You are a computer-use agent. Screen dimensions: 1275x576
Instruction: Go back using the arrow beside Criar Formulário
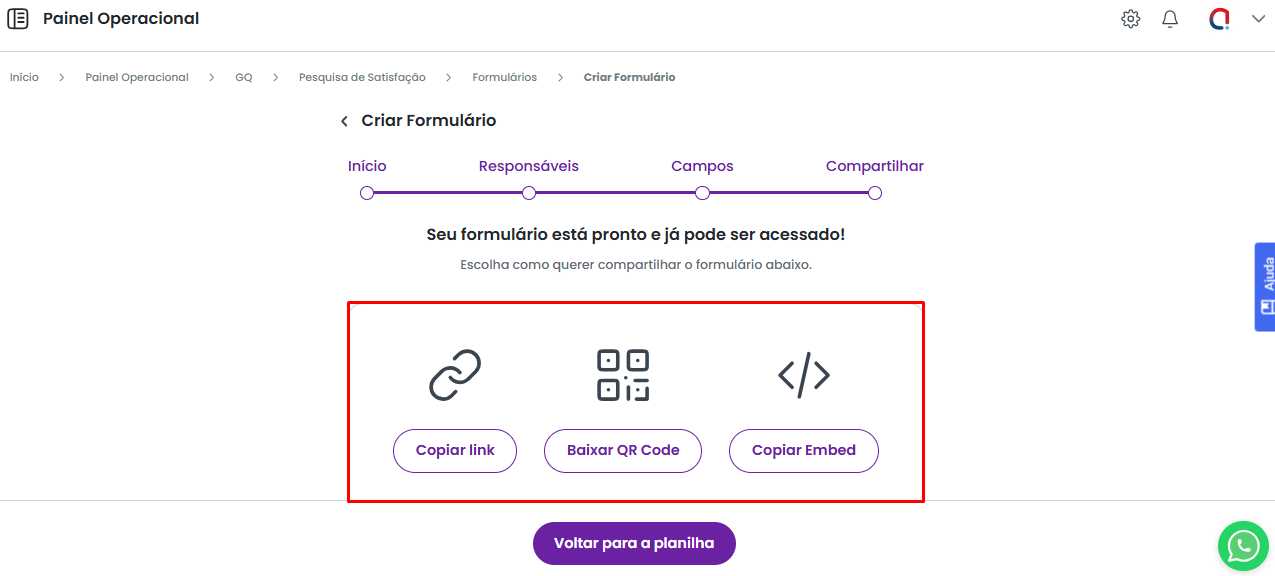pos(344,121)
